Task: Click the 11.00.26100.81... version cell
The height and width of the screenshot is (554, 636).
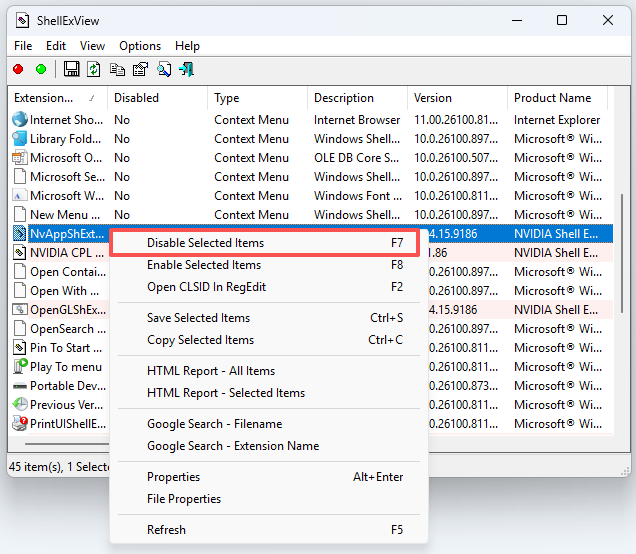Action: tap(456, 120)
